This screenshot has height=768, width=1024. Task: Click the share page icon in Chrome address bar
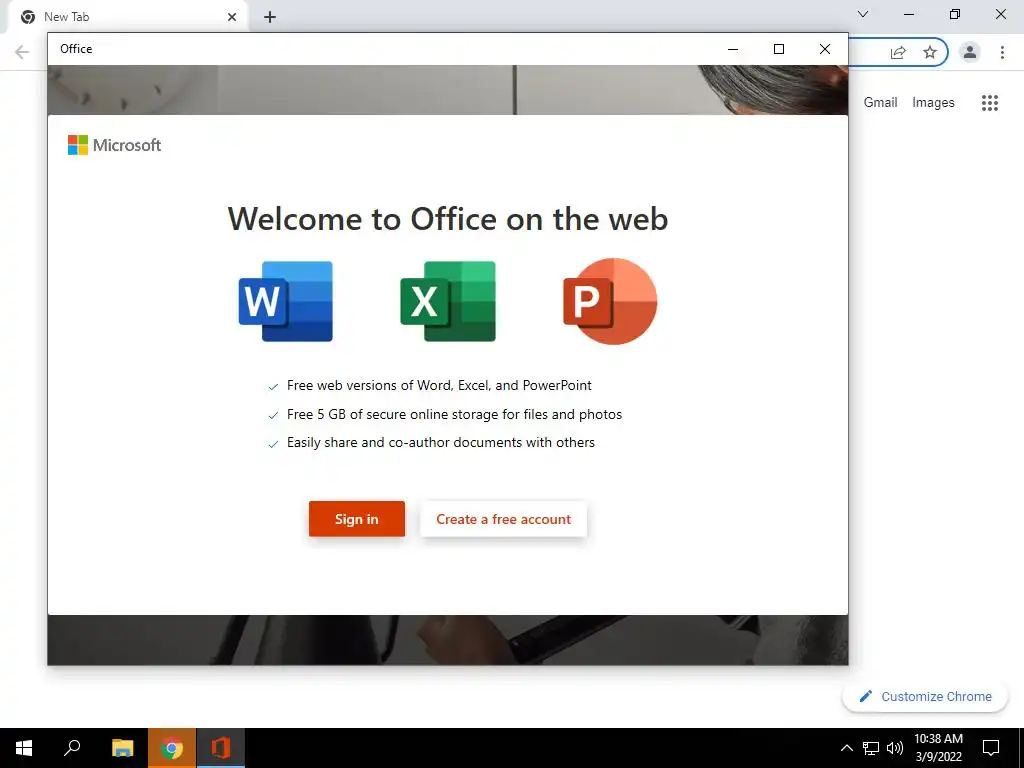(x=898, y=52)
